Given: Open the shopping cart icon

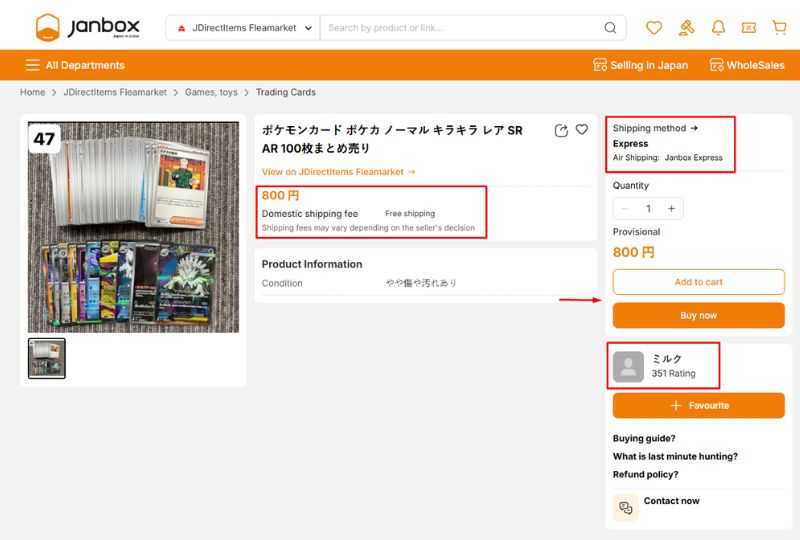Looking at the screenshot, I should 779,27.
